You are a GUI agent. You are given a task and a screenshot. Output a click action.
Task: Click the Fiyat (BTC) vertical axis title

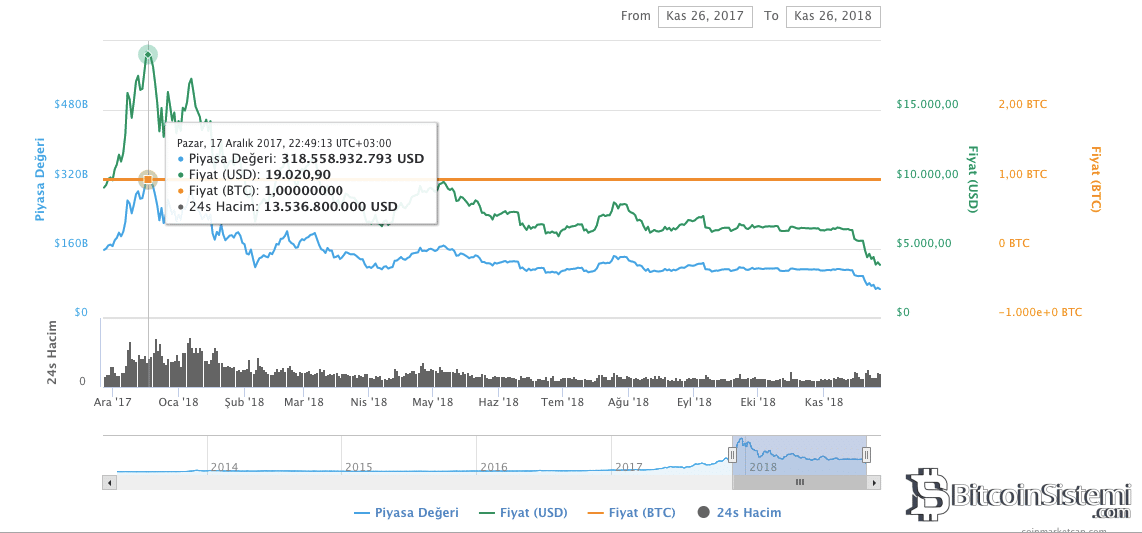1094,179
